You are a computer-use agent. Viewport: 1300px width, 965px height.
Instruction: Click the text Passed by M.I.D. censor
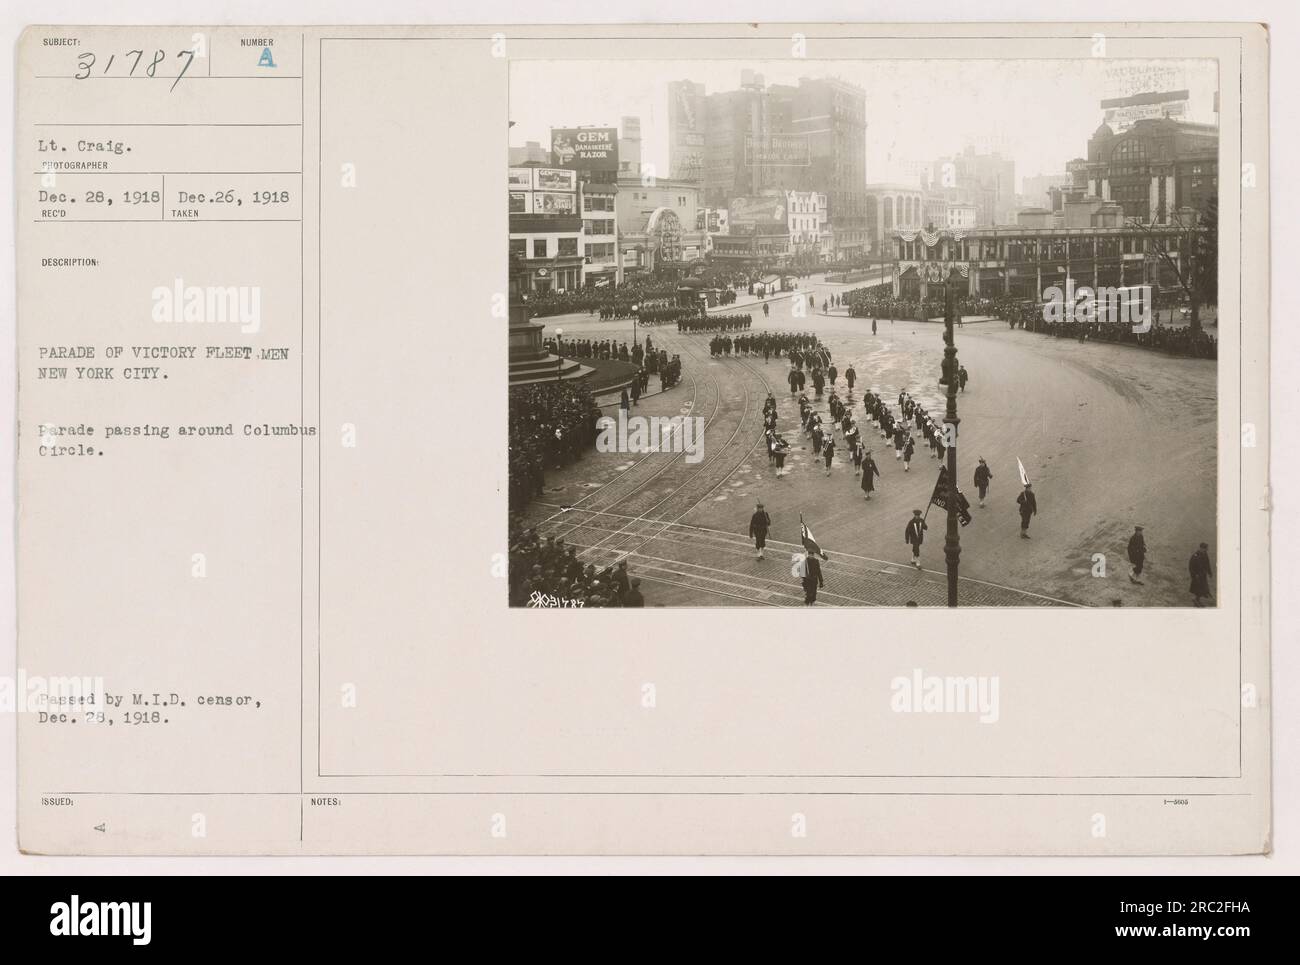(148, 700)
